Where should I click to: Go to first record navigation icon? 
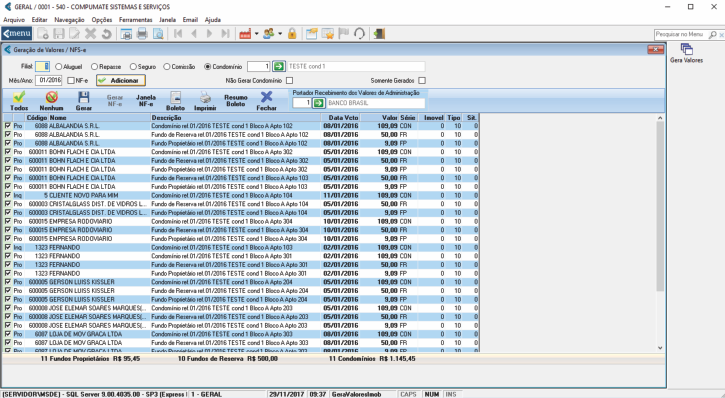178,33
